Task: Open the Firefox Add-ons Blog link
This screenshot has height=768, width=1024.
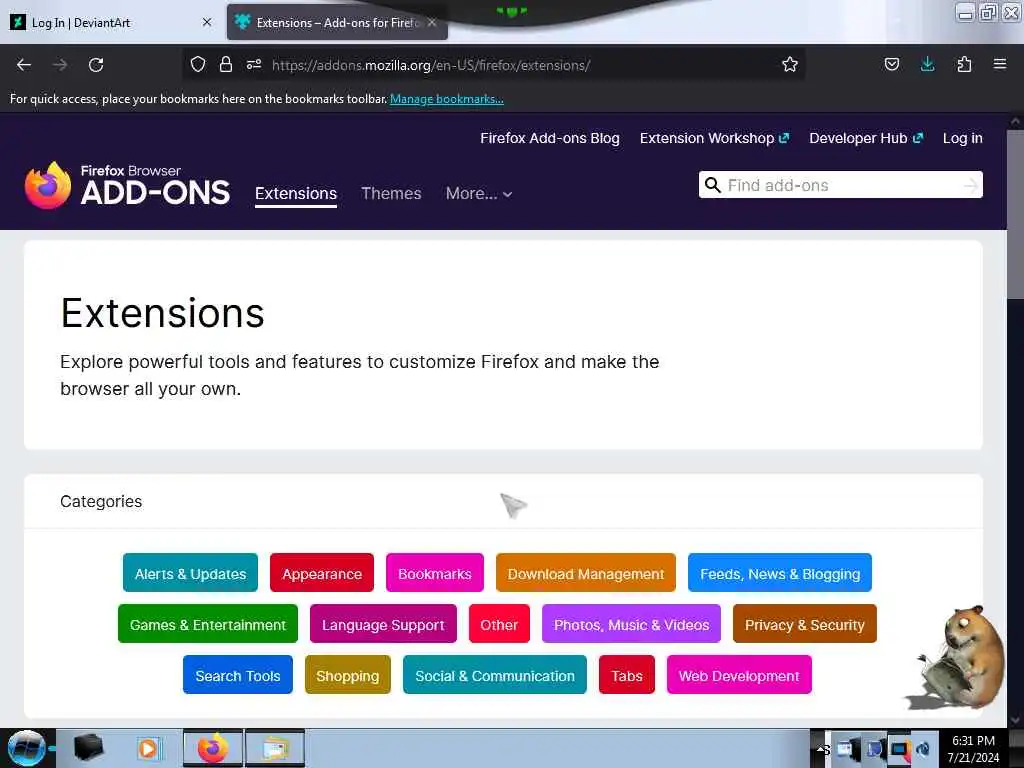Action: point(550,138)
